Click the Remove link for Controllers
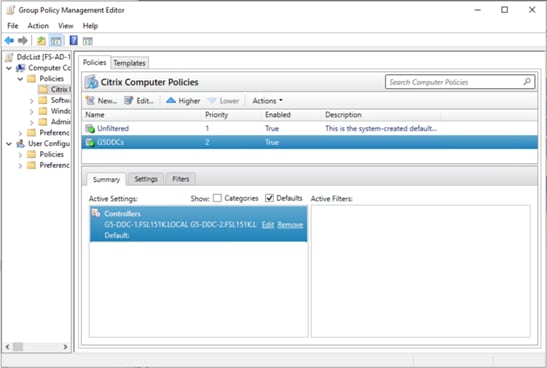This screenshot has width=547, height=368. coord(290,225)
